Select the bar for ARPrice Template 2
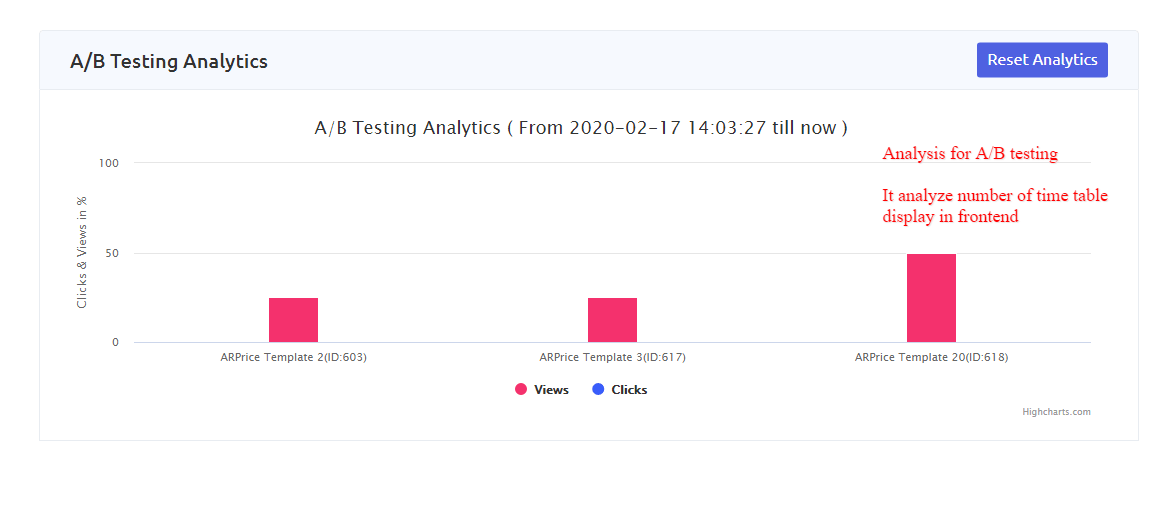The height and width of the screenshot is (513, 1174). pyautogui.click(x=293, y=320)
